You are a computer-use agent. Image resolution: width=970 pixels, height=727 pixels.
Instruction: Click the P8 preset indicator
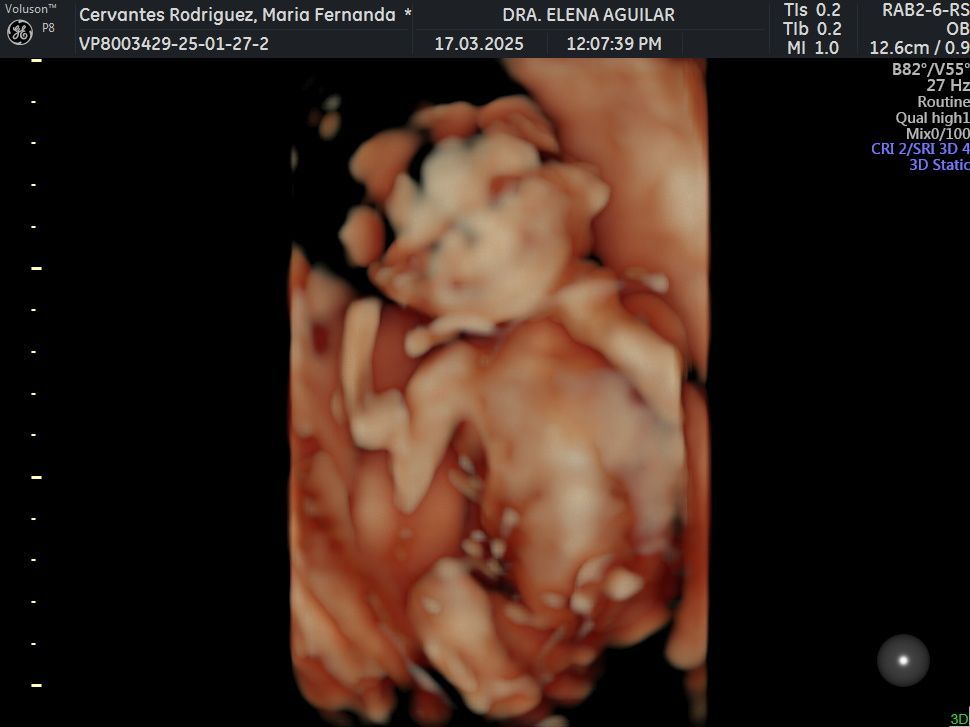point(48,27)
